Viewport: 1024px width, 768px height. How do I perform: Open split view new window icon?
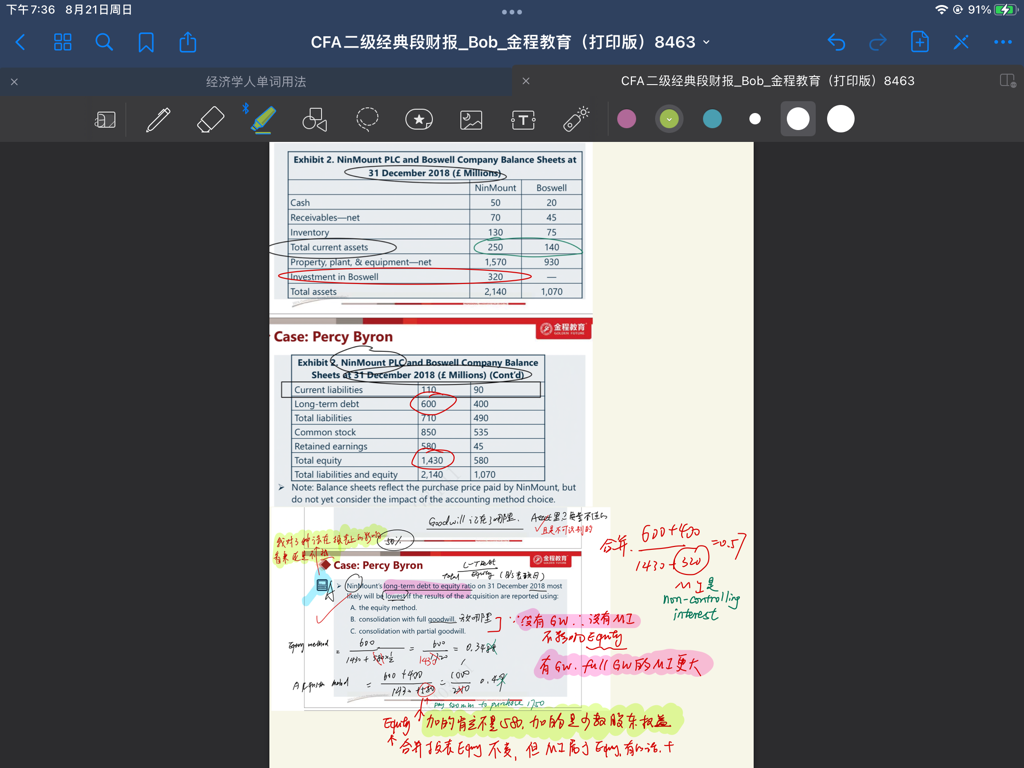click(1007, 81)
